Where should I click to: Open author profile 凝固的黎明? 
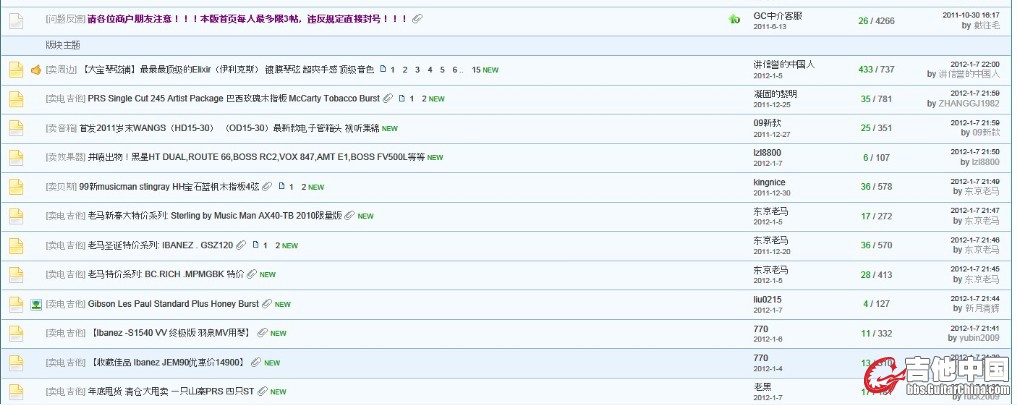[x=775, y=94]
